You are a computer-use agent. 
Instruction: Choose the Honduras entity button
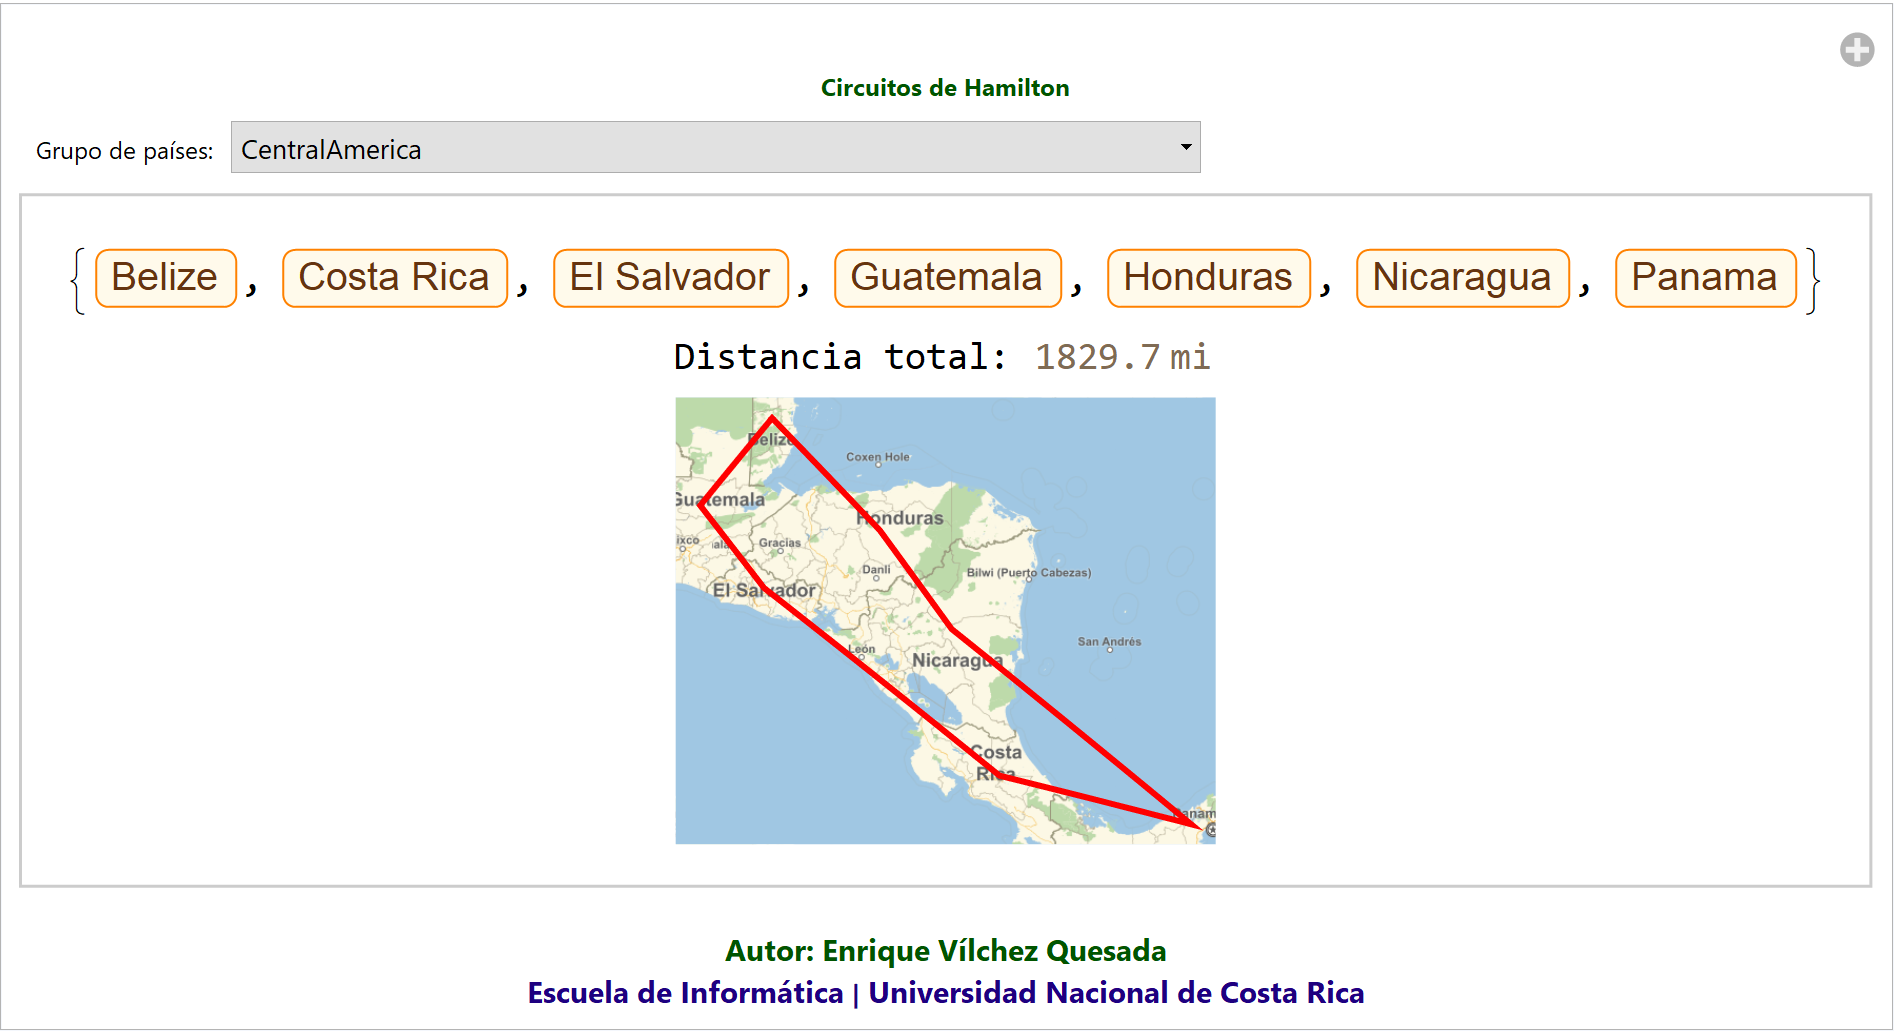click(1207, 277)
